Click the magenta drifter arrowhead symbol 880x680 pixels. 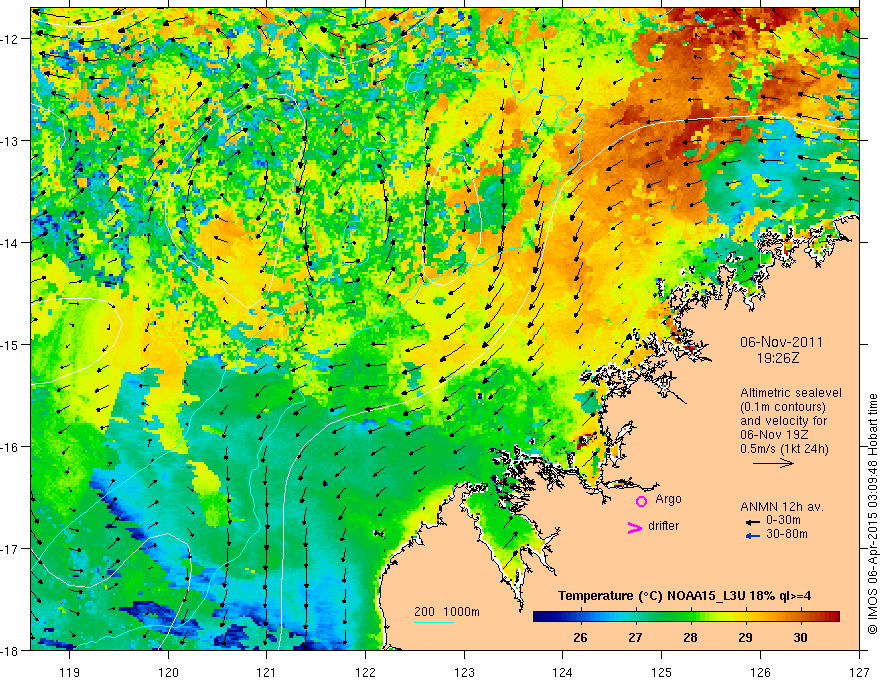(x=635, y=527)
